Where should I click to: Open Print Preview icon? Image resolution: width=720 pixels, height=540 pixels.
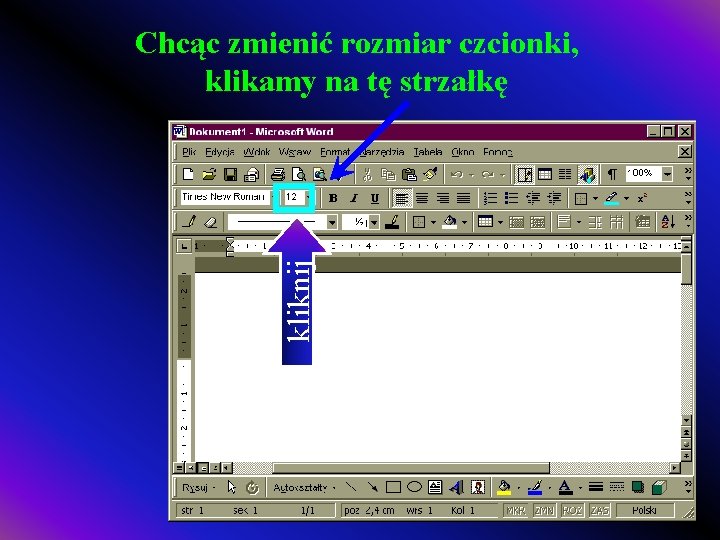point(298,174)
